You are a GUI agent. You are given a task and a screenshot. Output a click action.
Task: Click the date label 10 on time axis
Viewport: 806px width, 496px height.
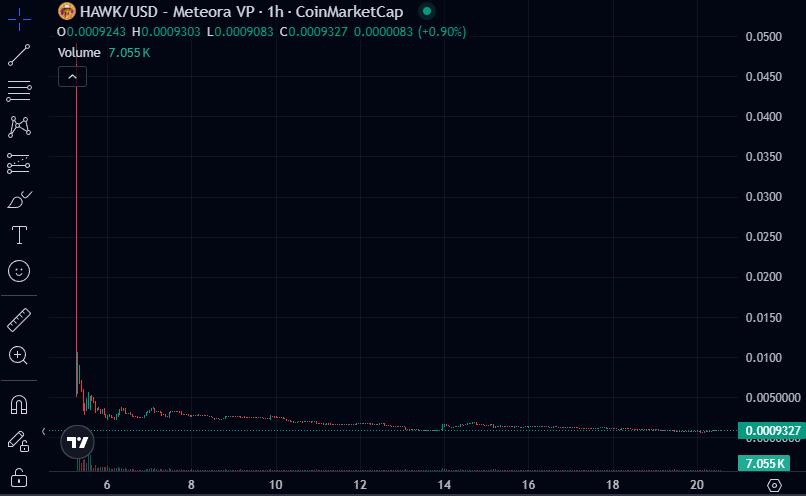[276, 485]
